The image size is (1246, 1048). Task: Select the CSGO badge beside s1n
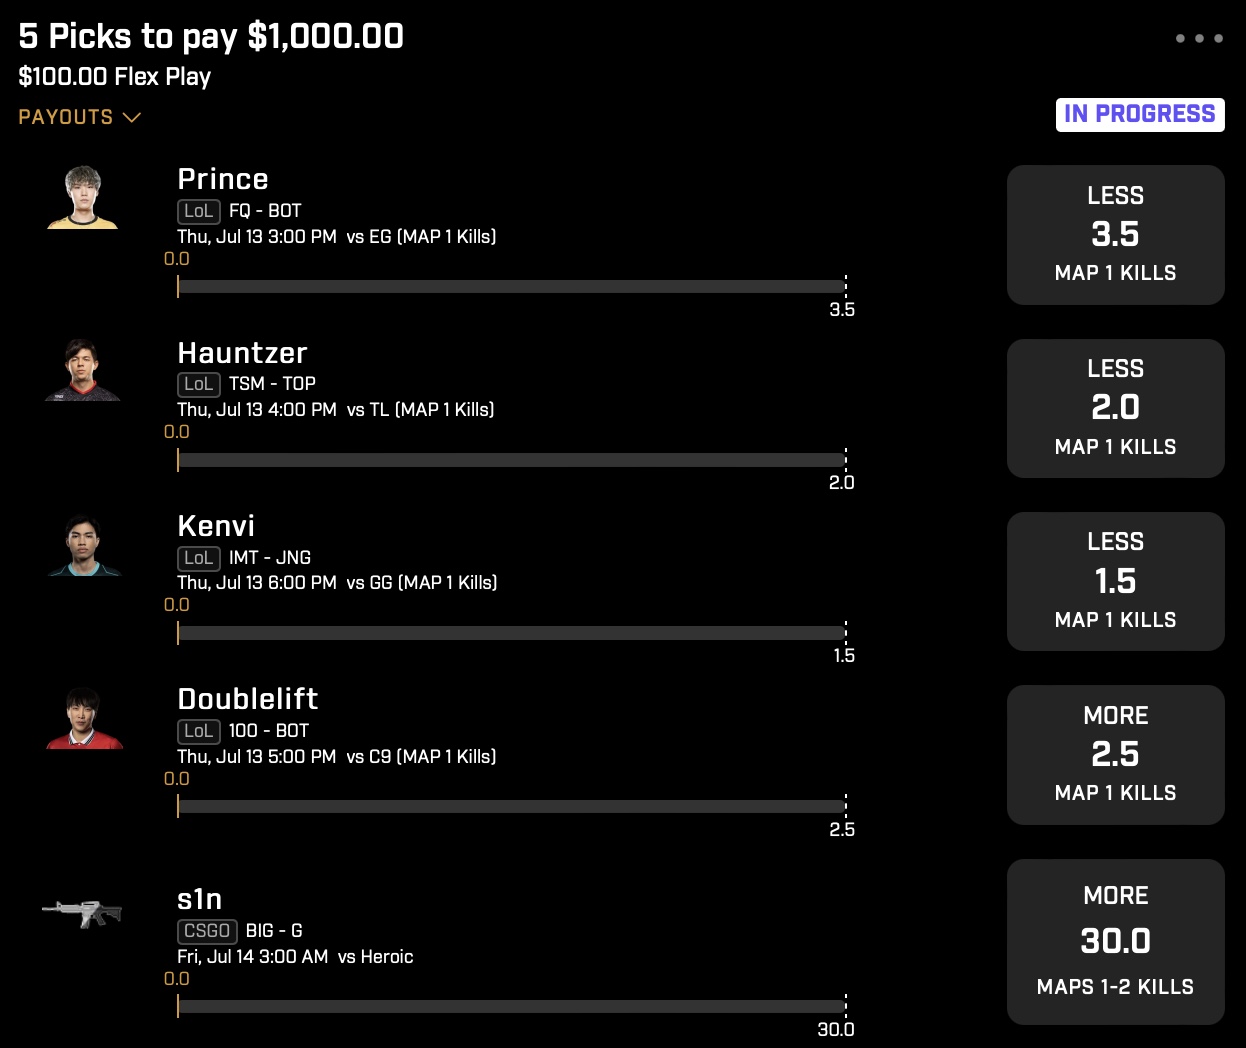[206, 931]
